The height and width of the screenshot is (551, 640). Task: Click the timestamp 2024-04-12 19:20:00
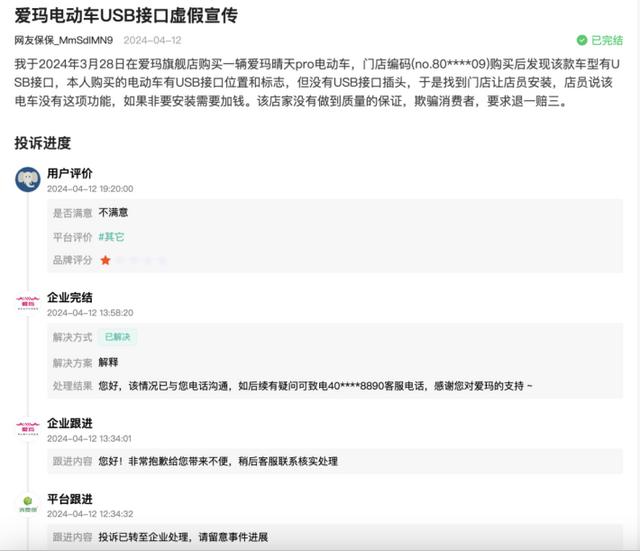pyautogui.click(x=90, y=189)
